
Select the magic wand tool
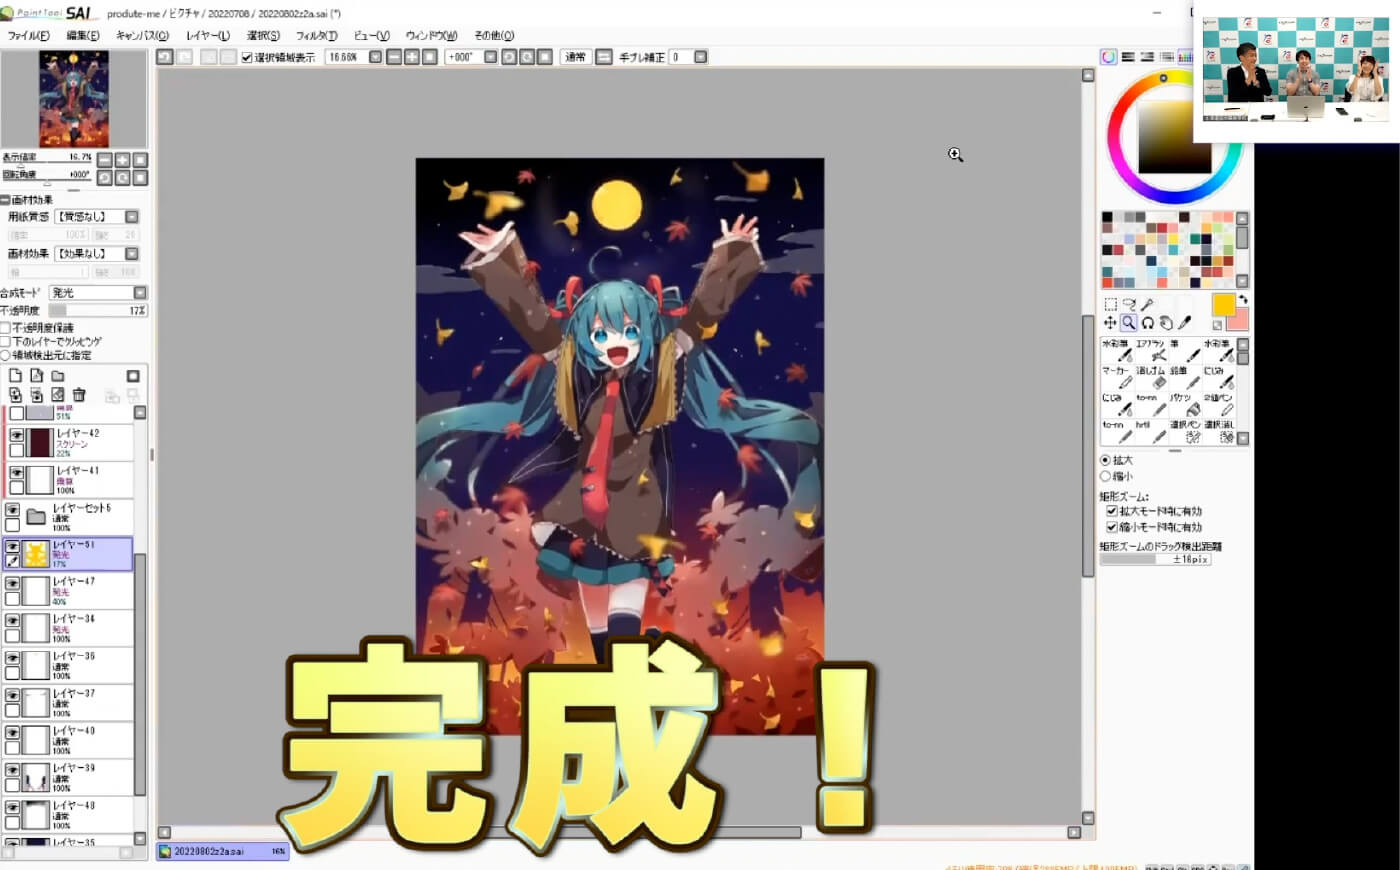tap(1148, 305)
